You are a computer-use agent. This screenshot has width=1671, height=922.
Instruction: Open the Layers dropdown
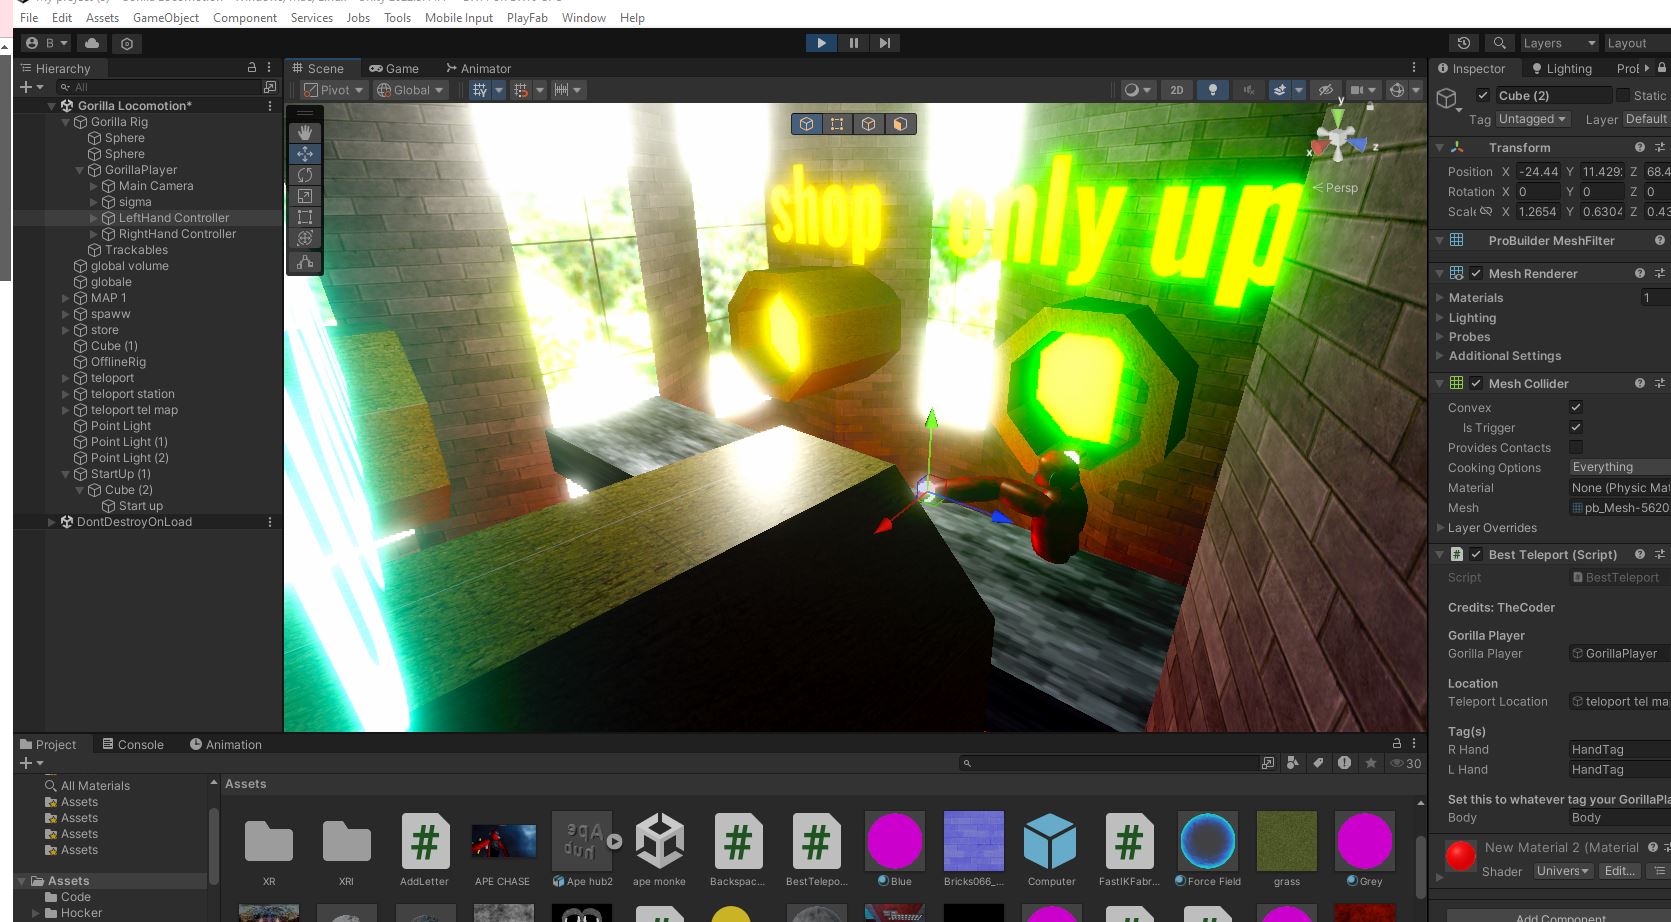[x=1559, y=43]
